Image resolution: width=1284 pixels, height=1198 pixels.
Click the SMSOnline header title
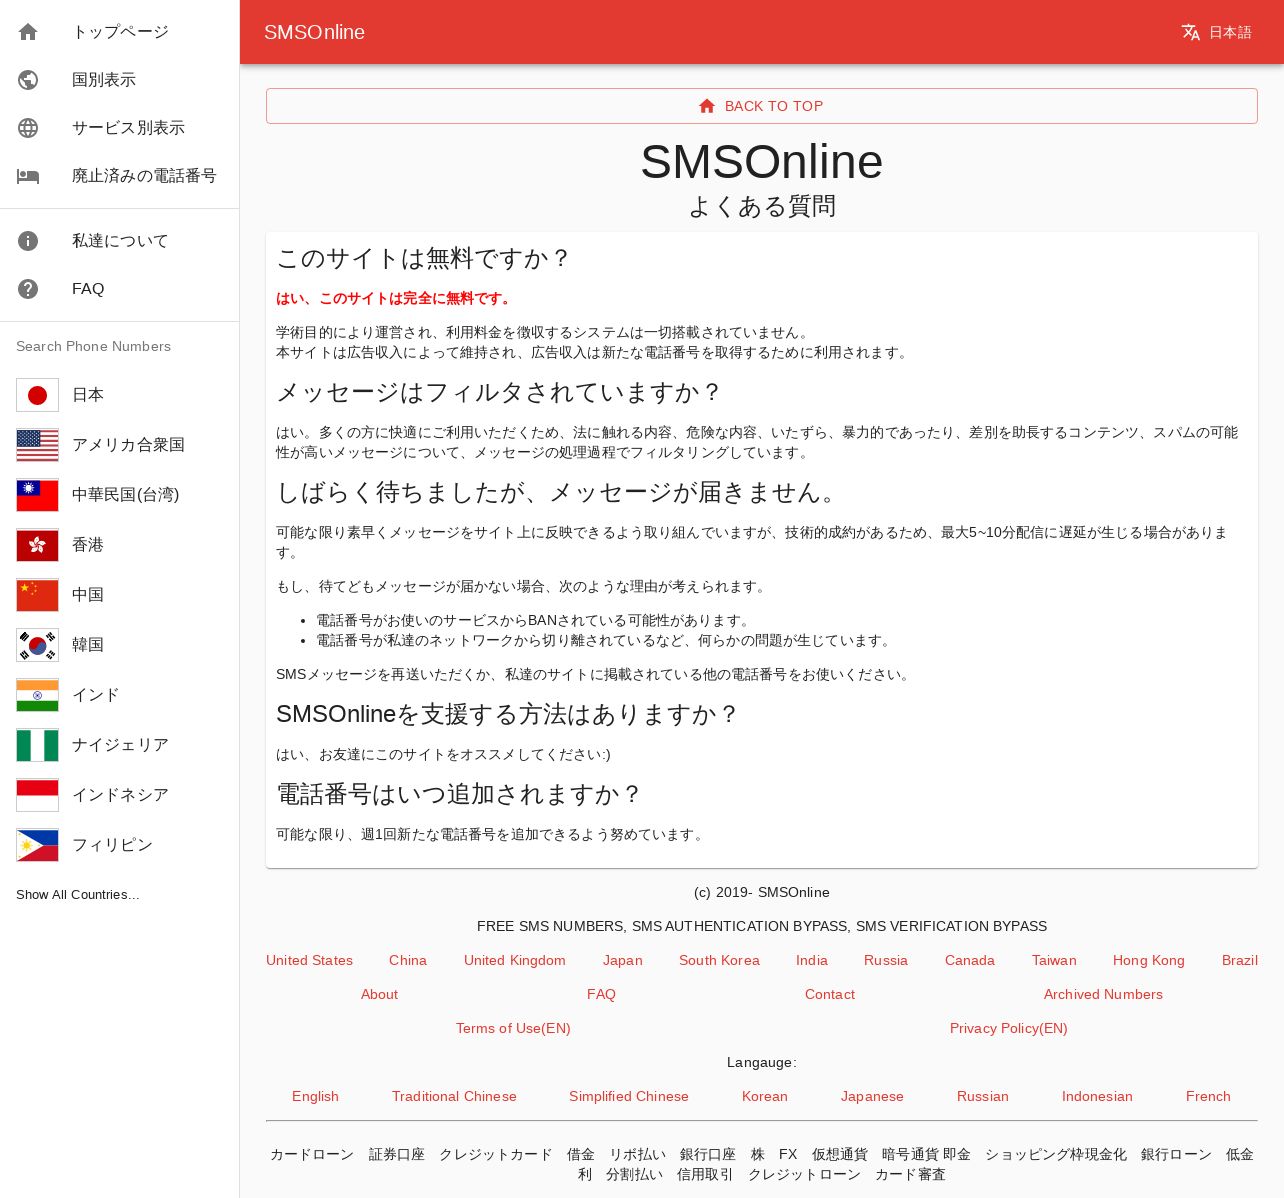314,32
